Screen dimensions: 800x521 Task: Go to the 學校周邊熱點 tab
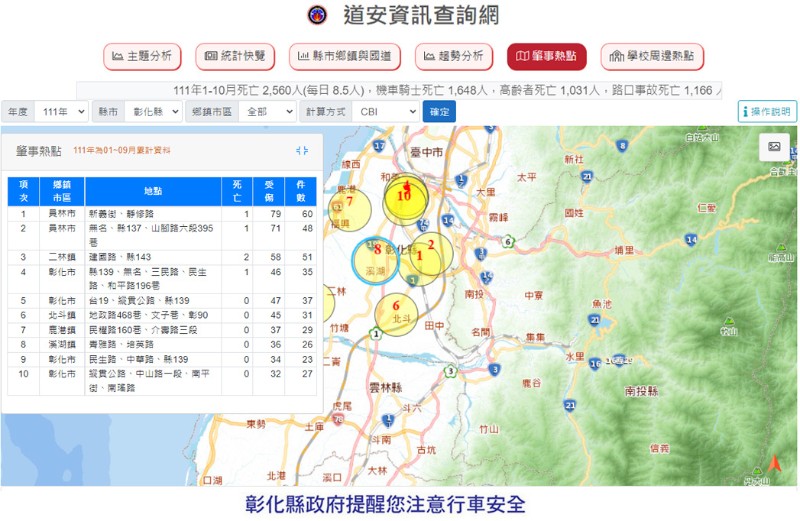tap(652, 56)
